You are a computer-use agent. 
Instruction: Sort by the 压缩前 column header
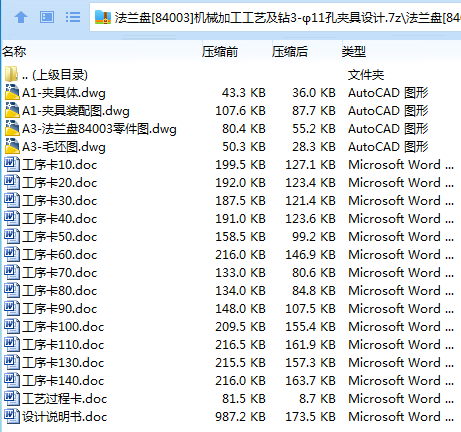220,52
